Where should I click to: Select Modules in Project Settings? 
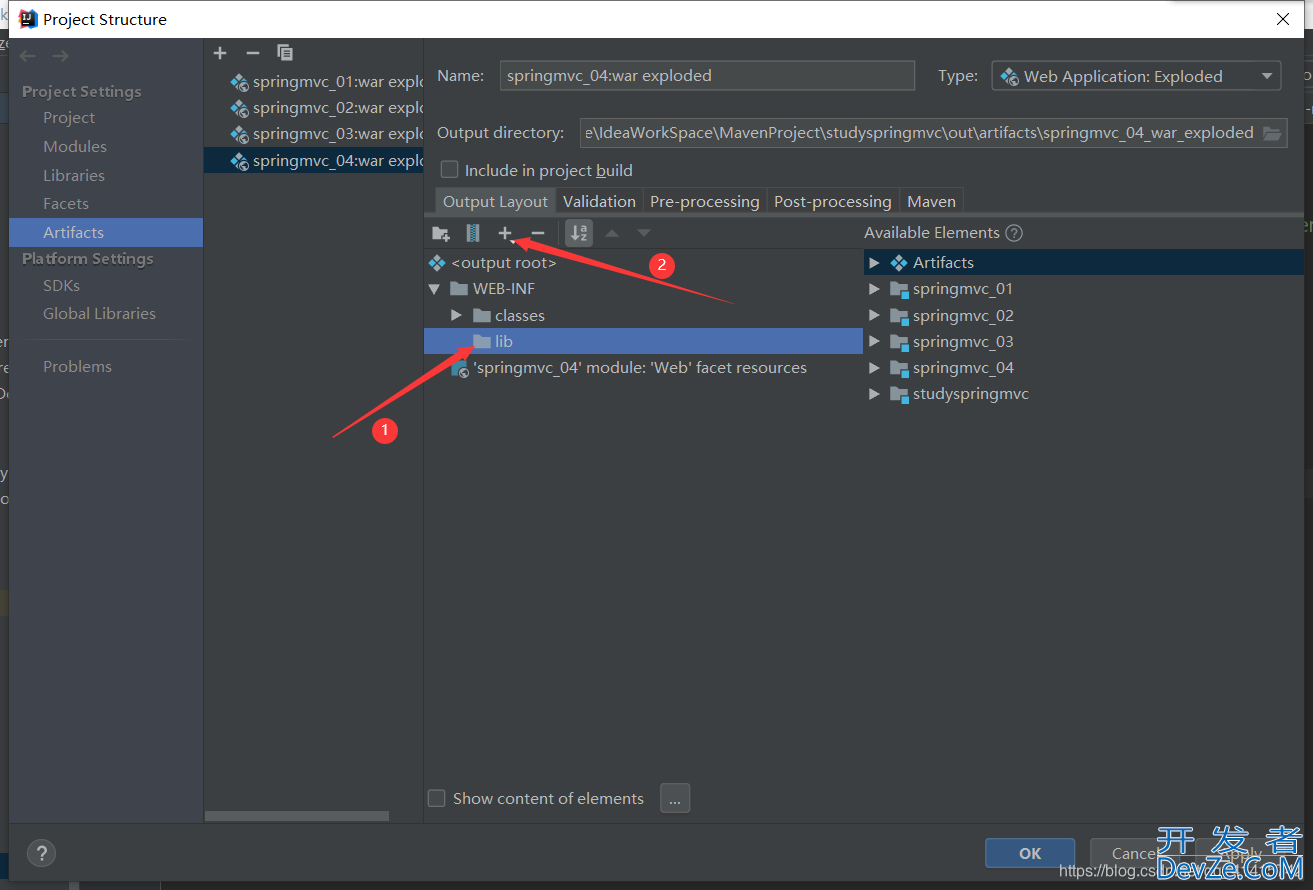pos(75,147)
